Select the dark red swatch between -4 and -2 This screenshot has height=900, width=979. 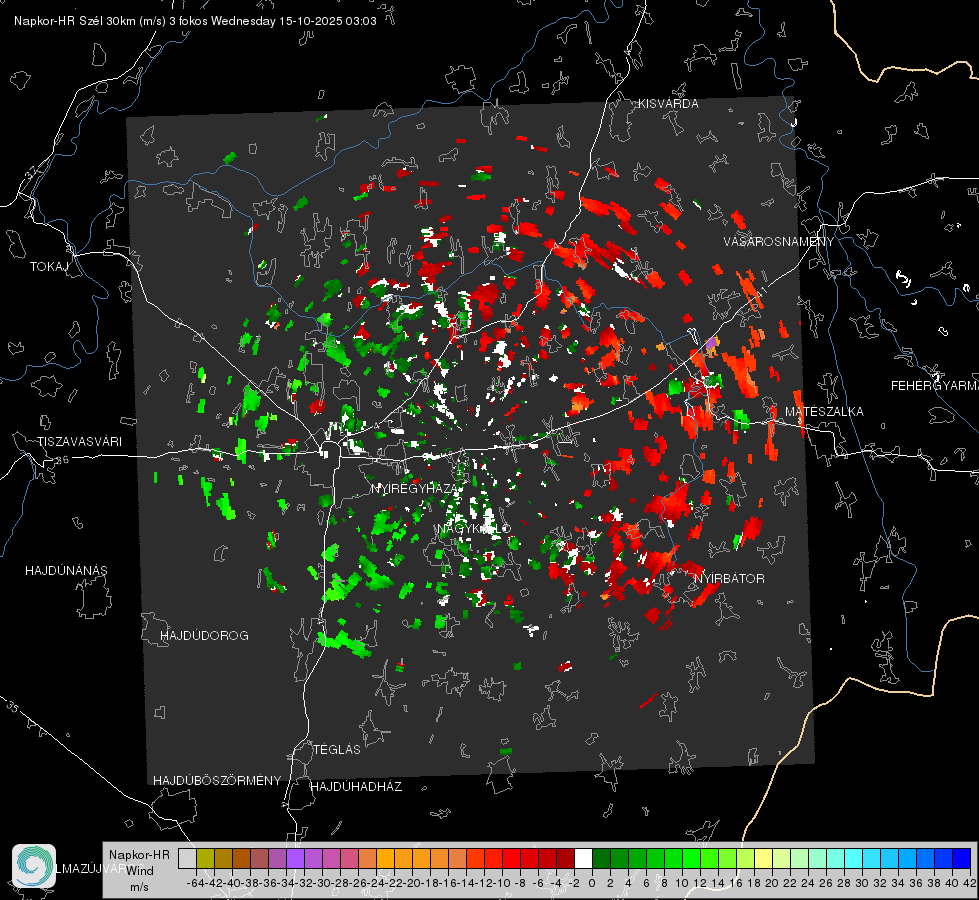(x=566, y=859)
